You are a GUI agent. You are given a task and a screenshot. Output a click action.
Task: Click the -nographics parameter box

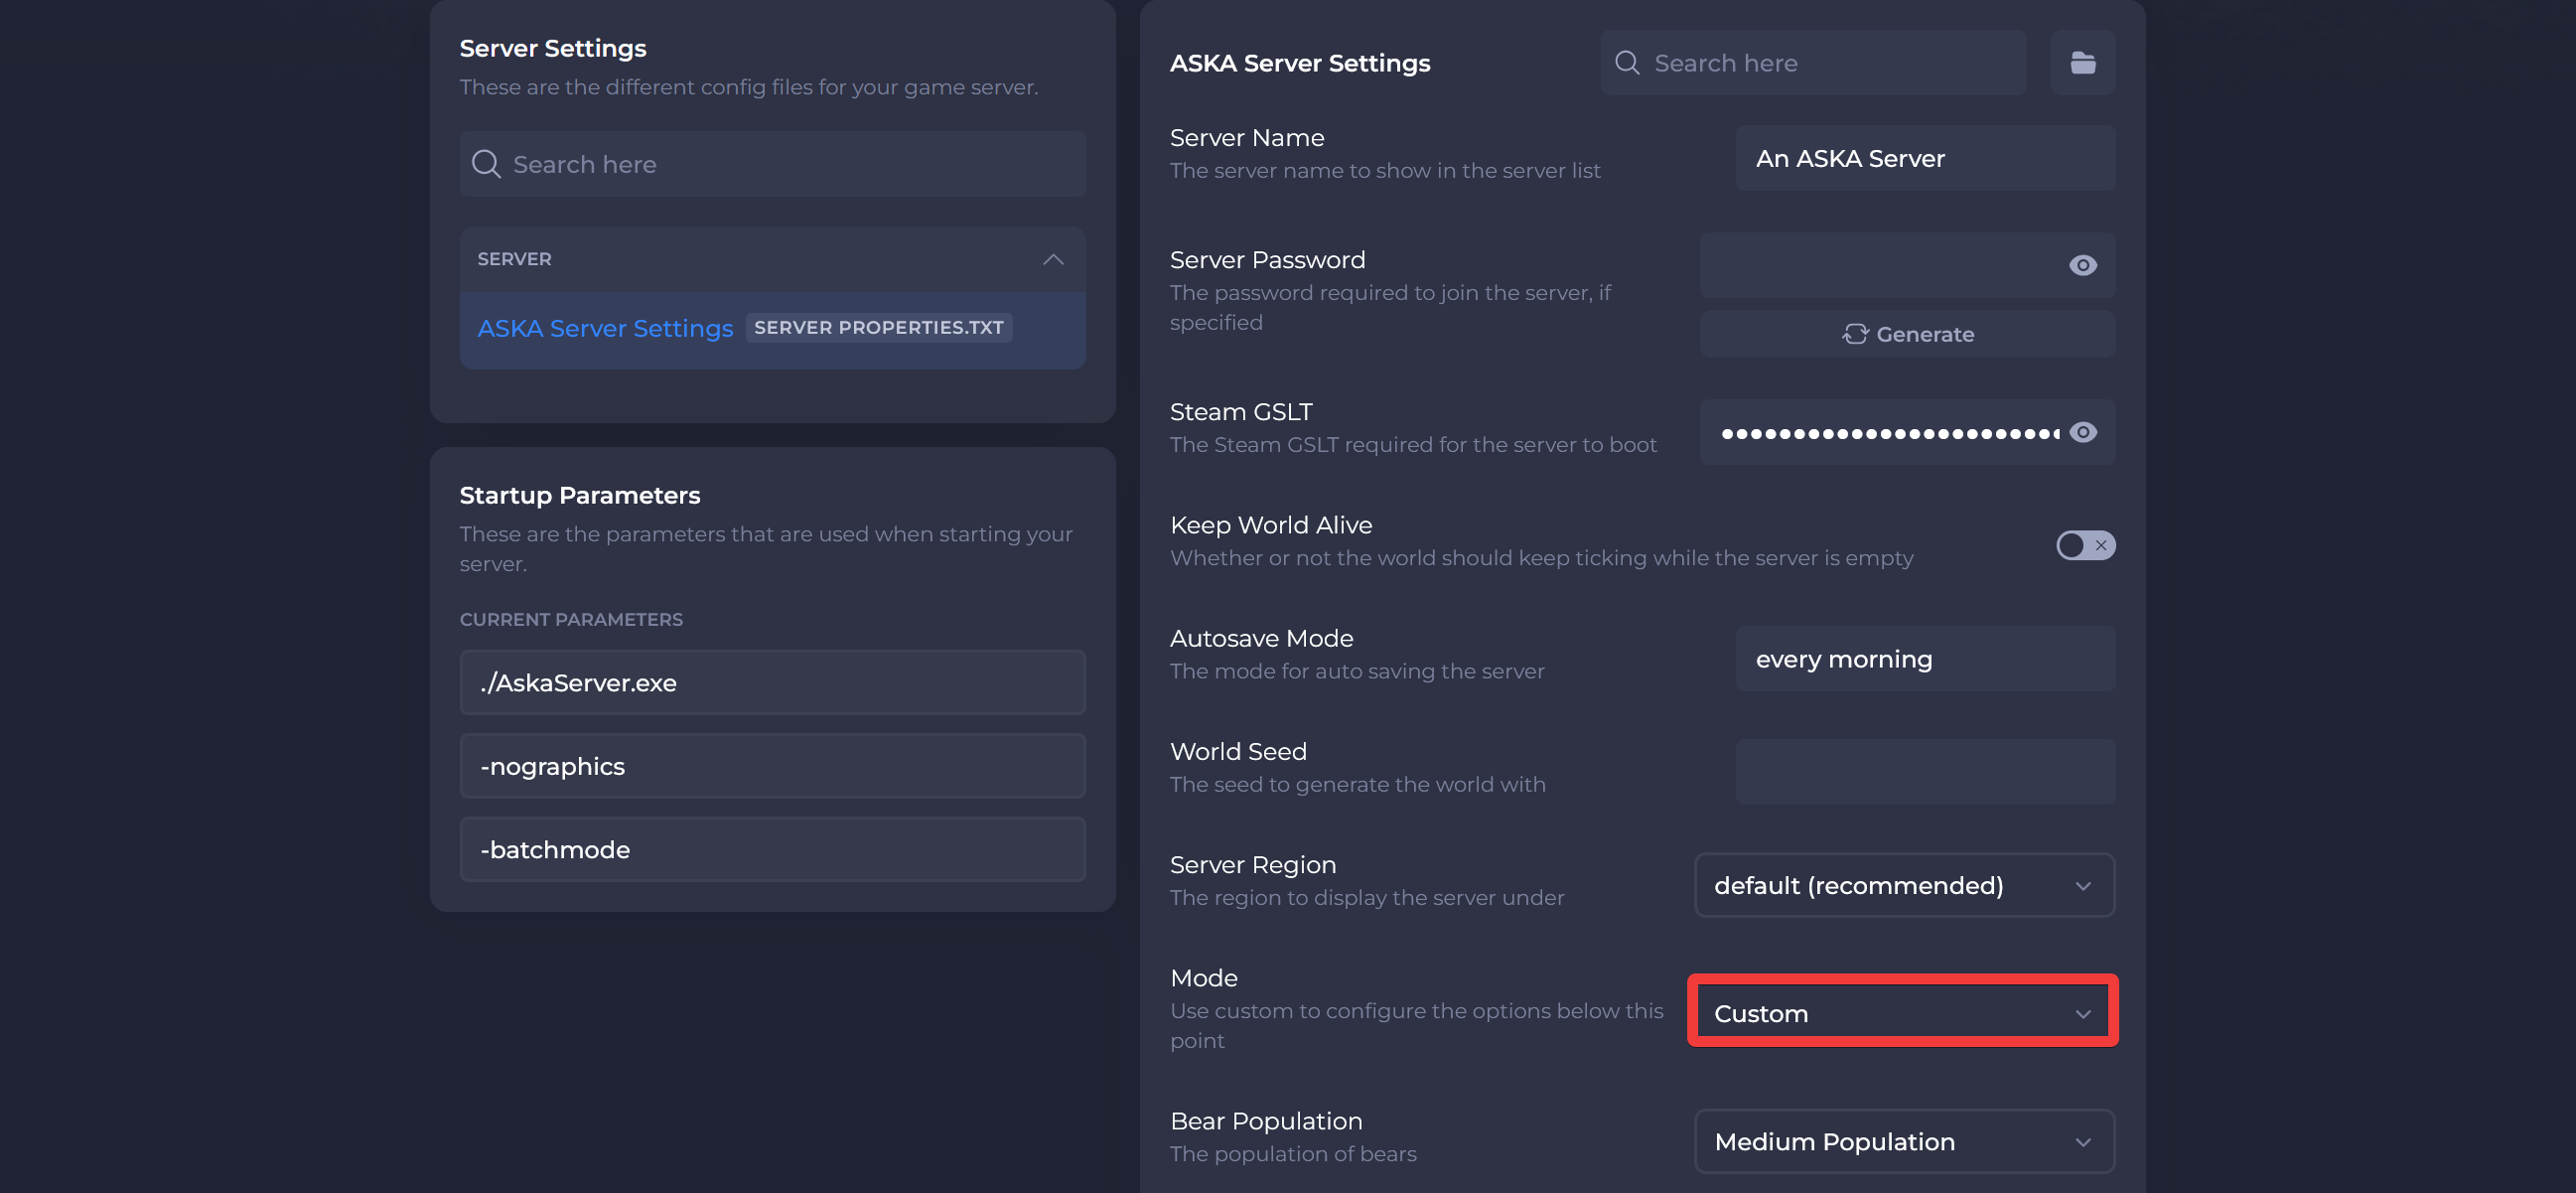pos(772,766)
